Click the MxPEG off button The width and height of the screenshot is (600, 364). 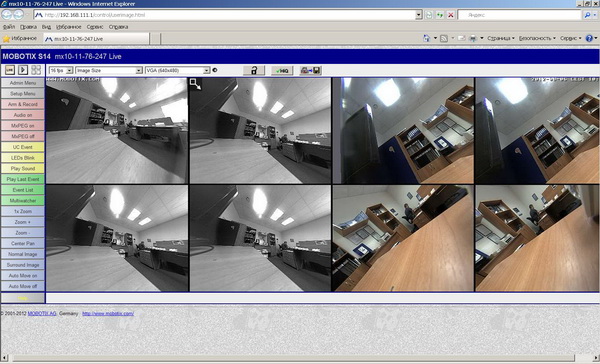[23, 136]
